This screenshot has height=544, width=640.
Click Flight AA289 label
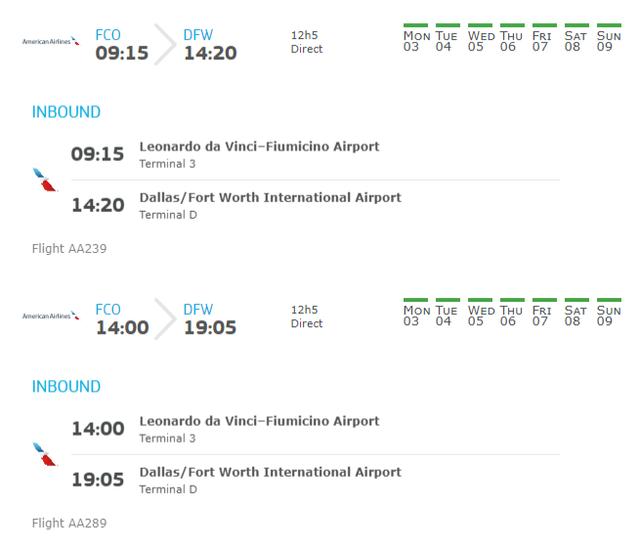pos(69,523)
